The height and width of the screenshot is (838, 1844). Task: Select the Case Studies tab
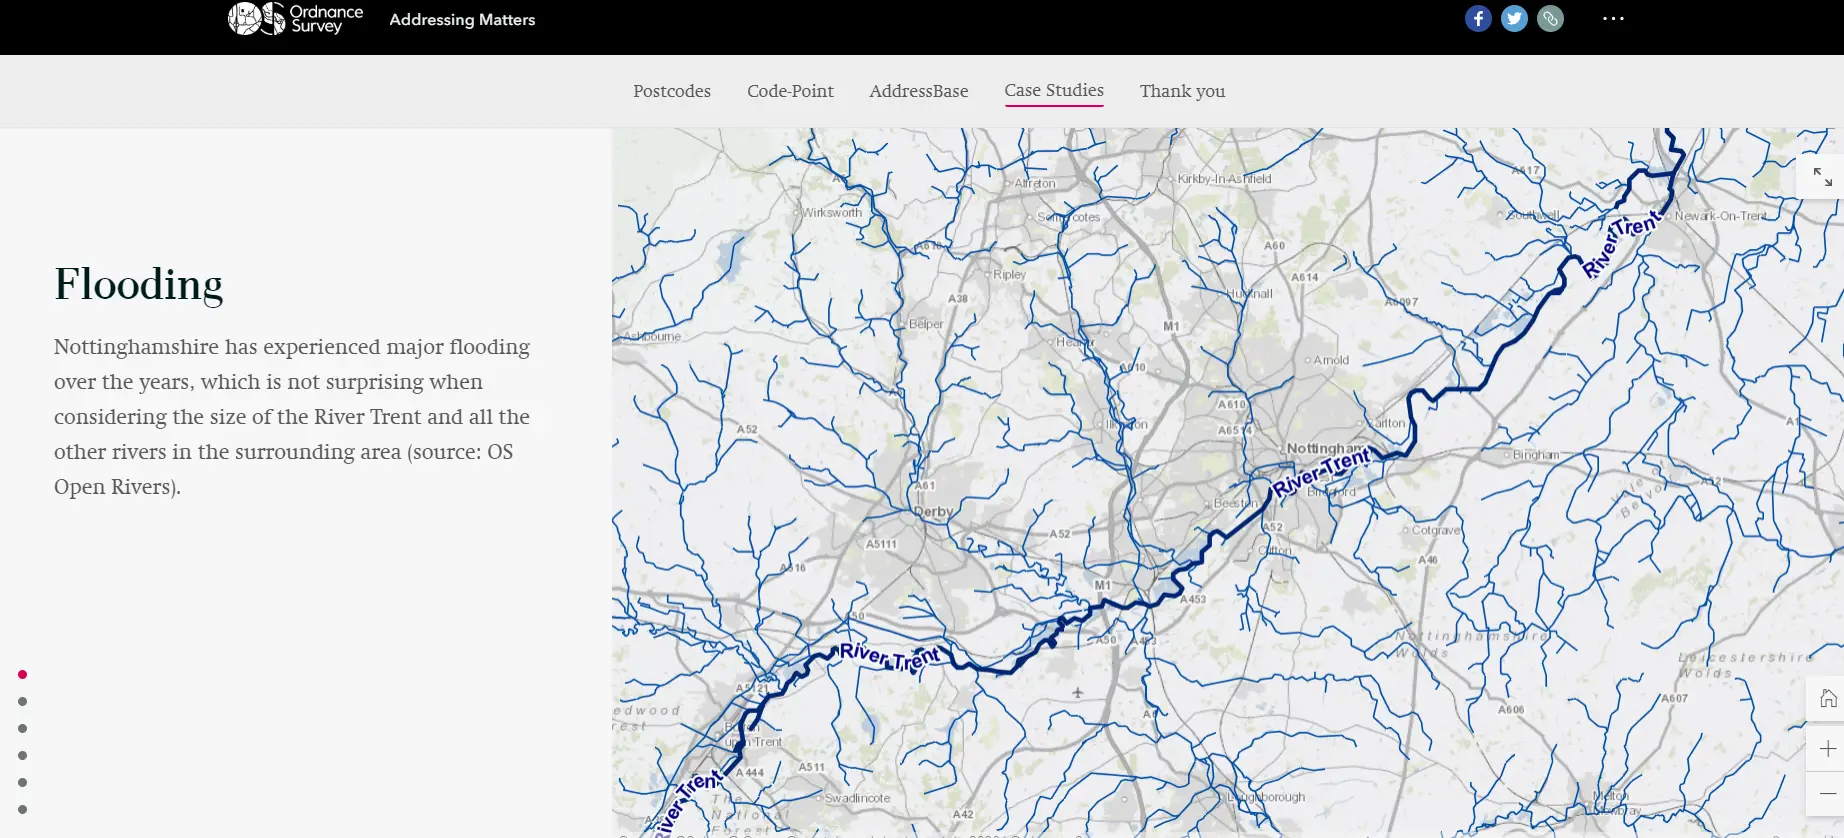click(1054, 91)
